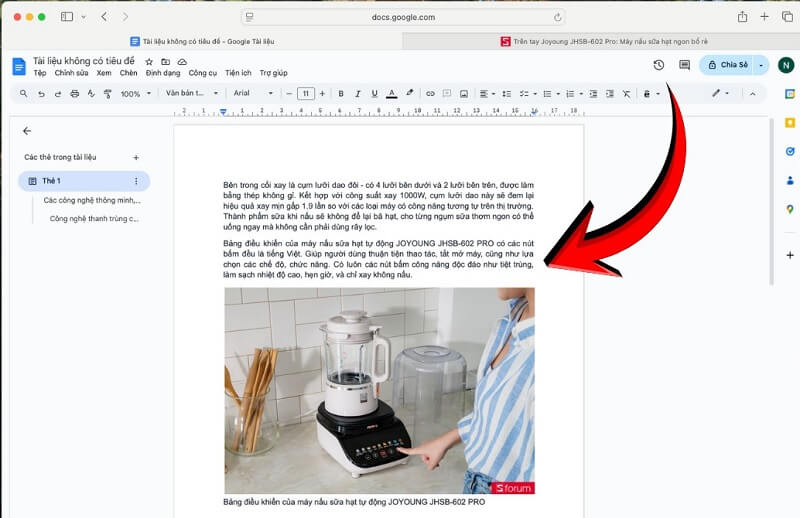Open Google Maps side panel

pyautogui.click(x=790, y=209)
